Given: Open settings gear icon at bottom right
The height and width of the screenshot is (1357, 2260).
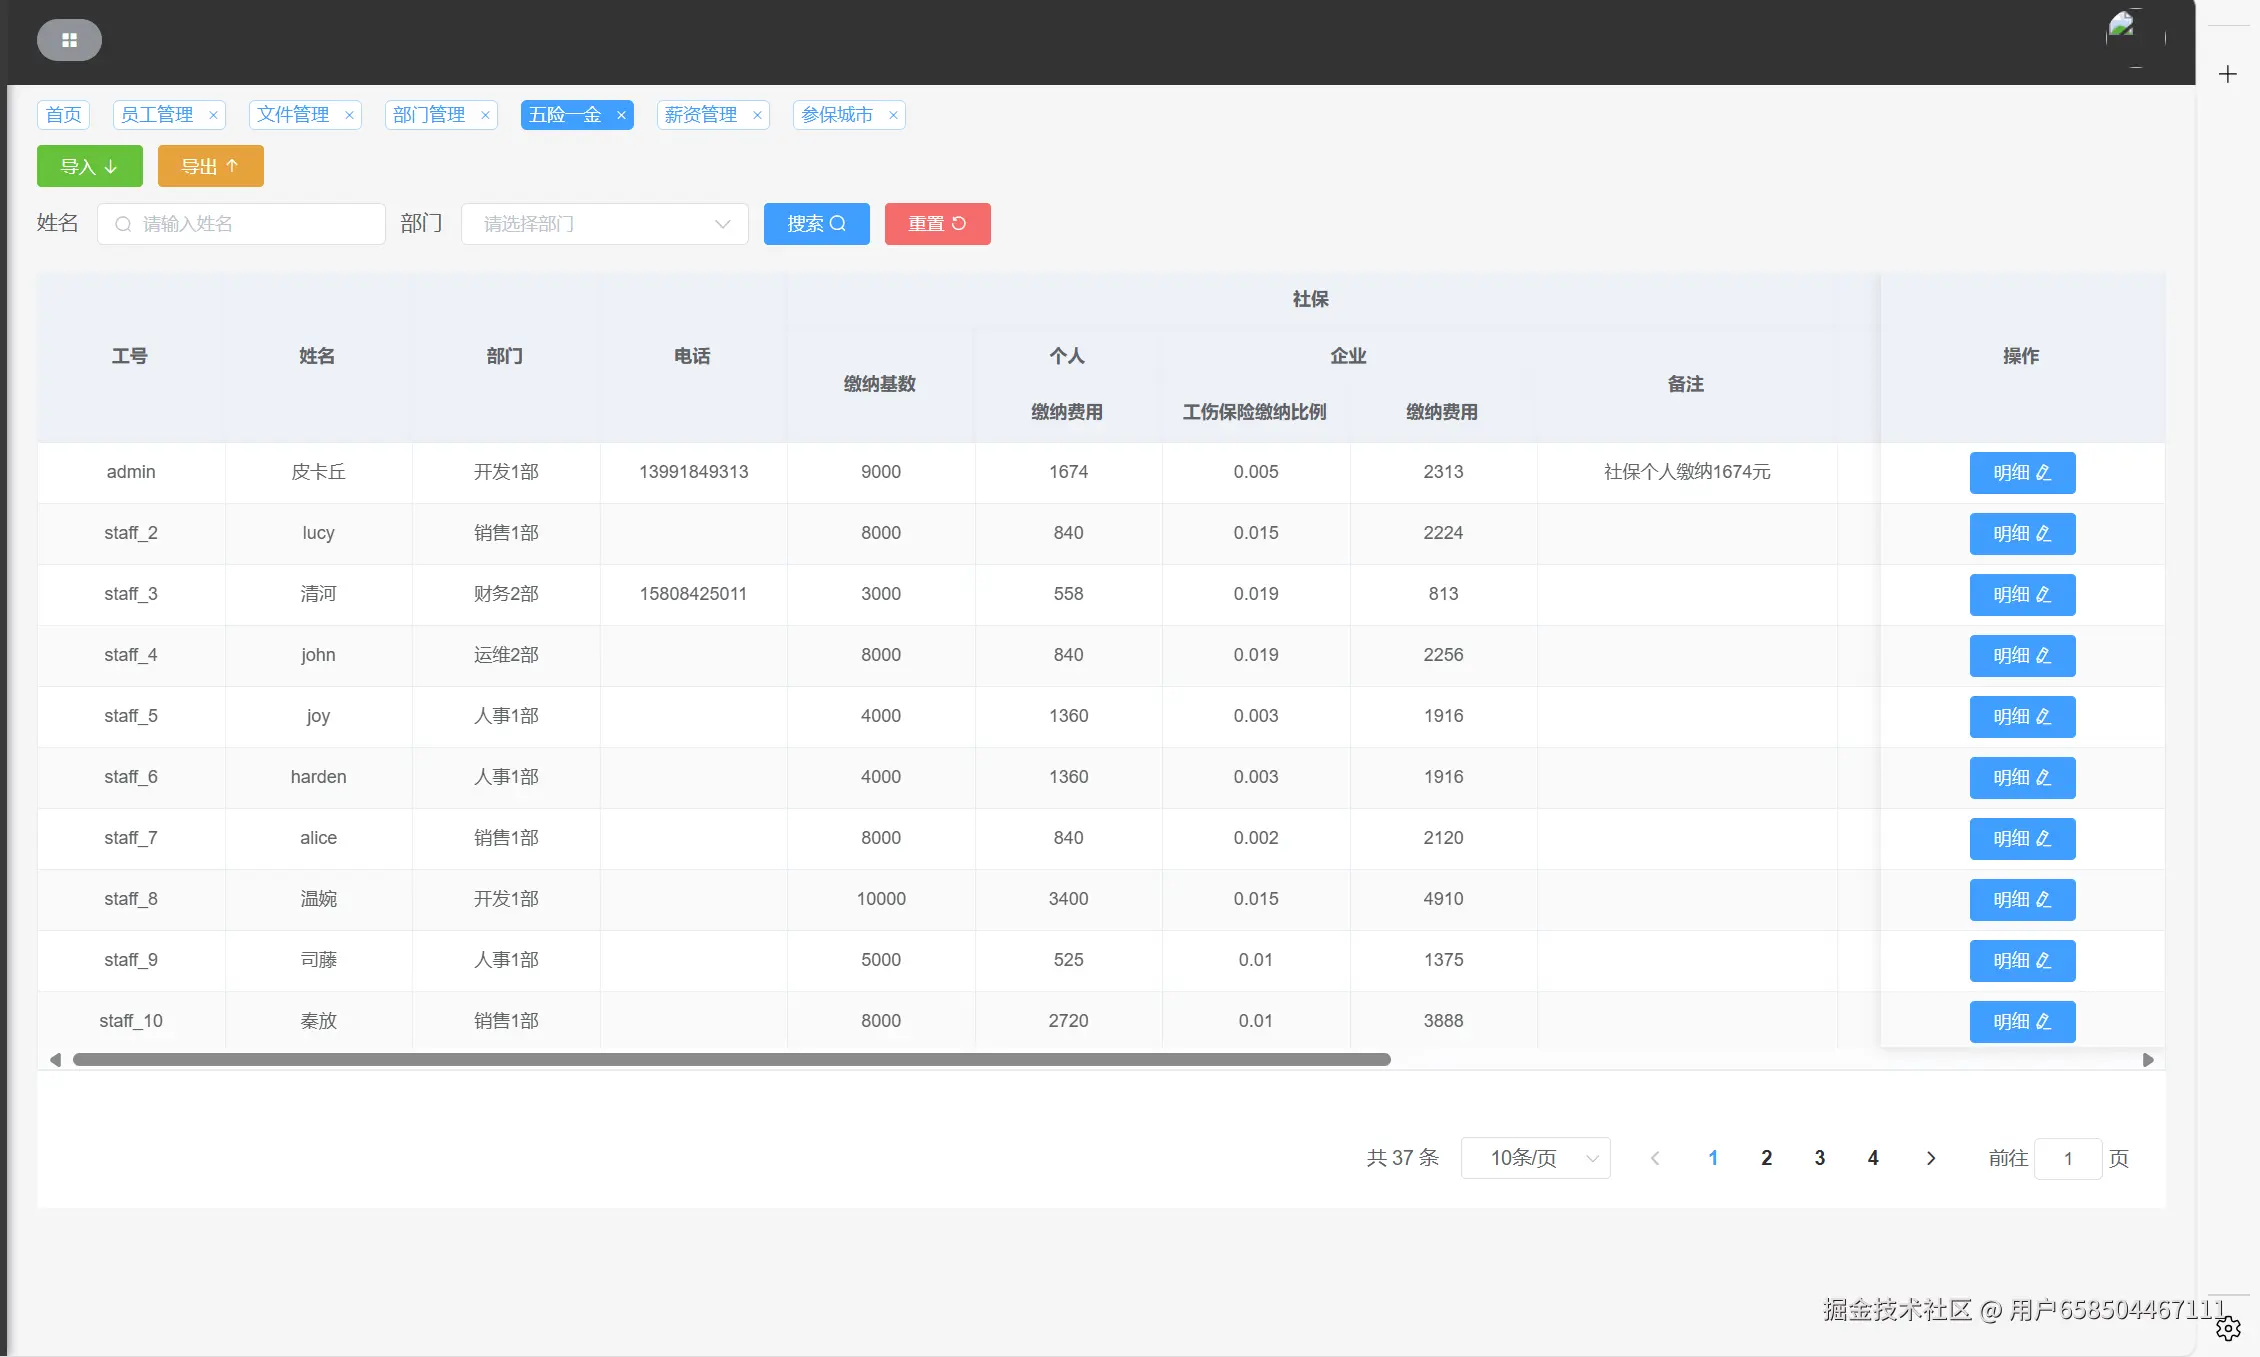Looking at the screenshot, I should 2227,1329.
